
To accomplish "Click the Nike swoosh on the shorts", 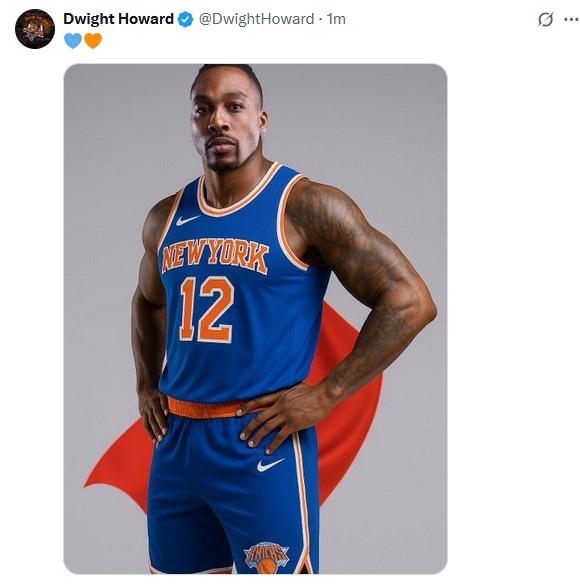I will 270,464.
